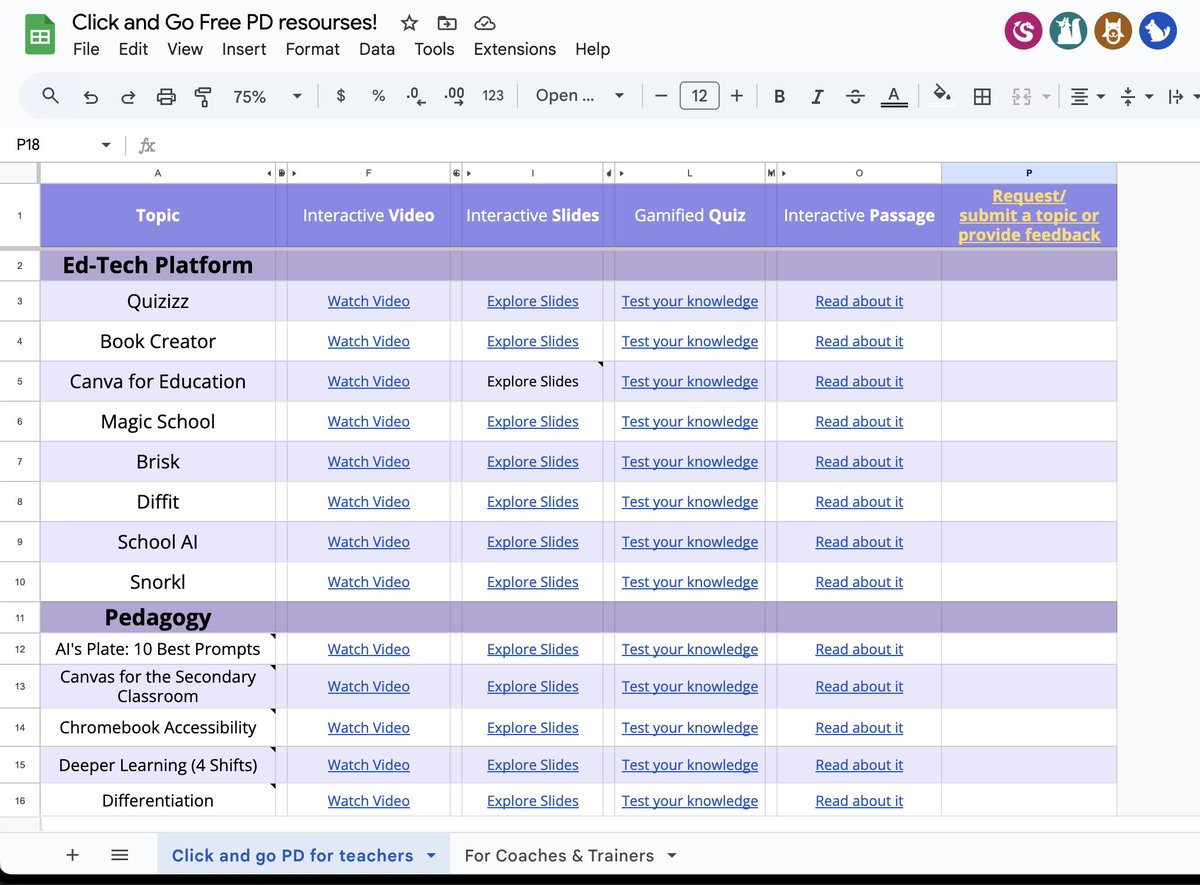Open the Tools menu
Image resolution: width=1200 pixels, height=885 pixels.
(434, 49)
